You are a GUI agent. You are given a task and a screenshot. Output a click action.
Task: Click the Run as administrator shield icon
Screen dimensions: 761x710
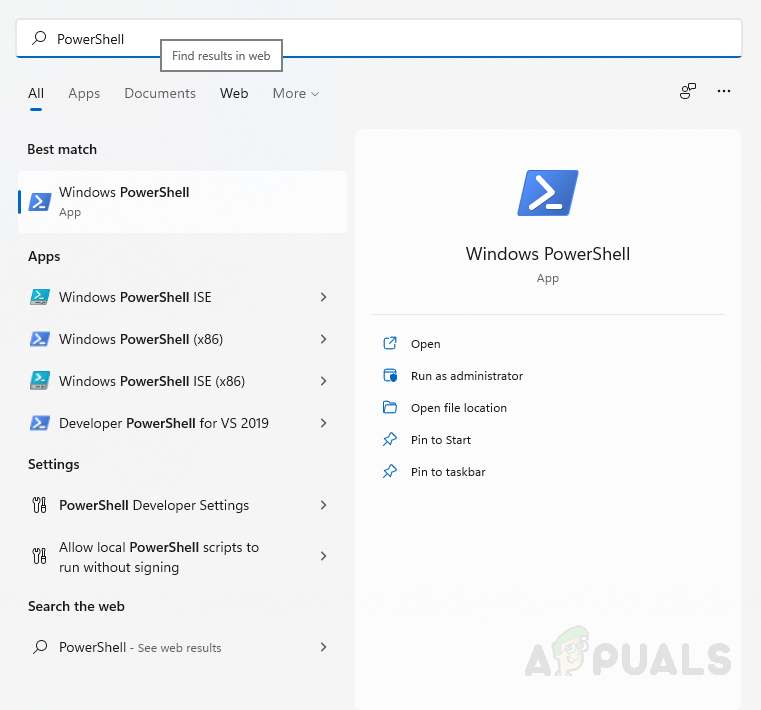(390, 376)
